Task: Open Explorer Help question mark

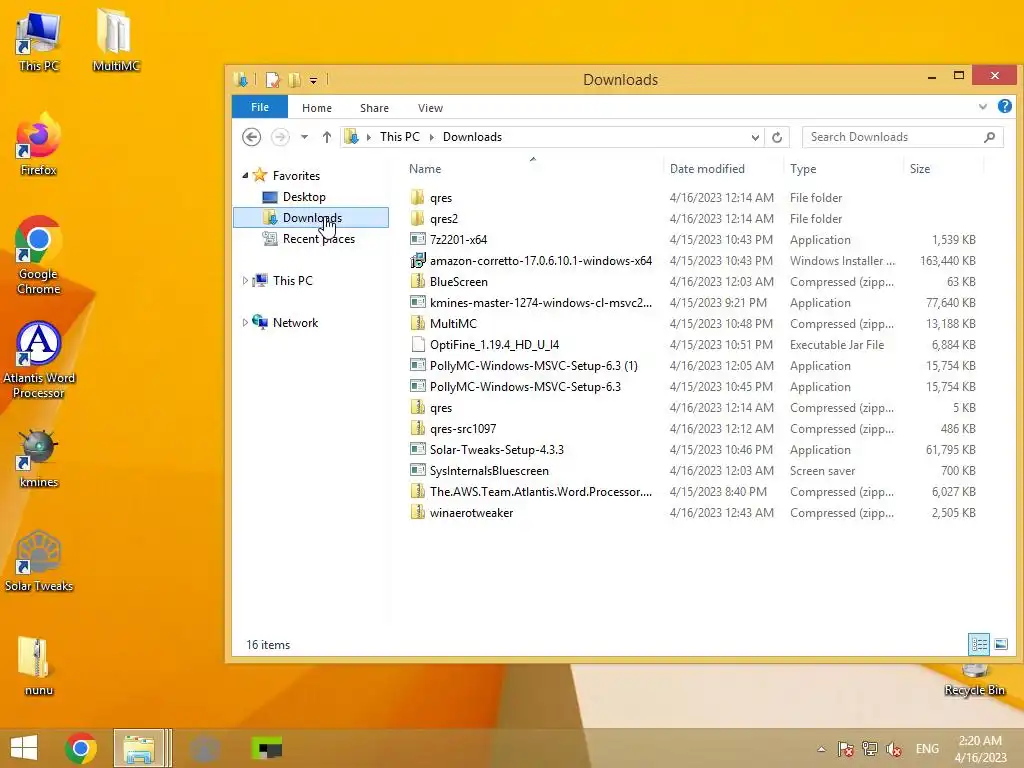Action: [x=1004, y=106]
